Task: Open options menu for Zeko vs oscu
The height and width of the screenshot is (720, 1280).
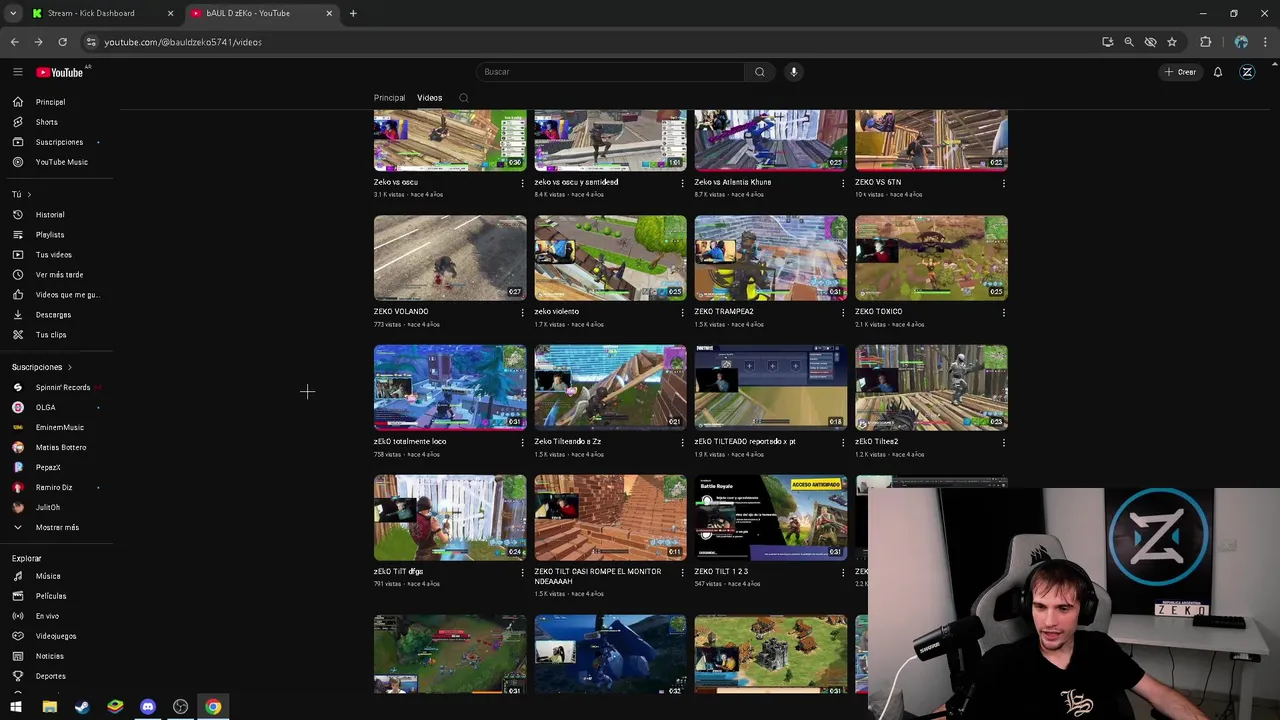Action: pos(522,183)
